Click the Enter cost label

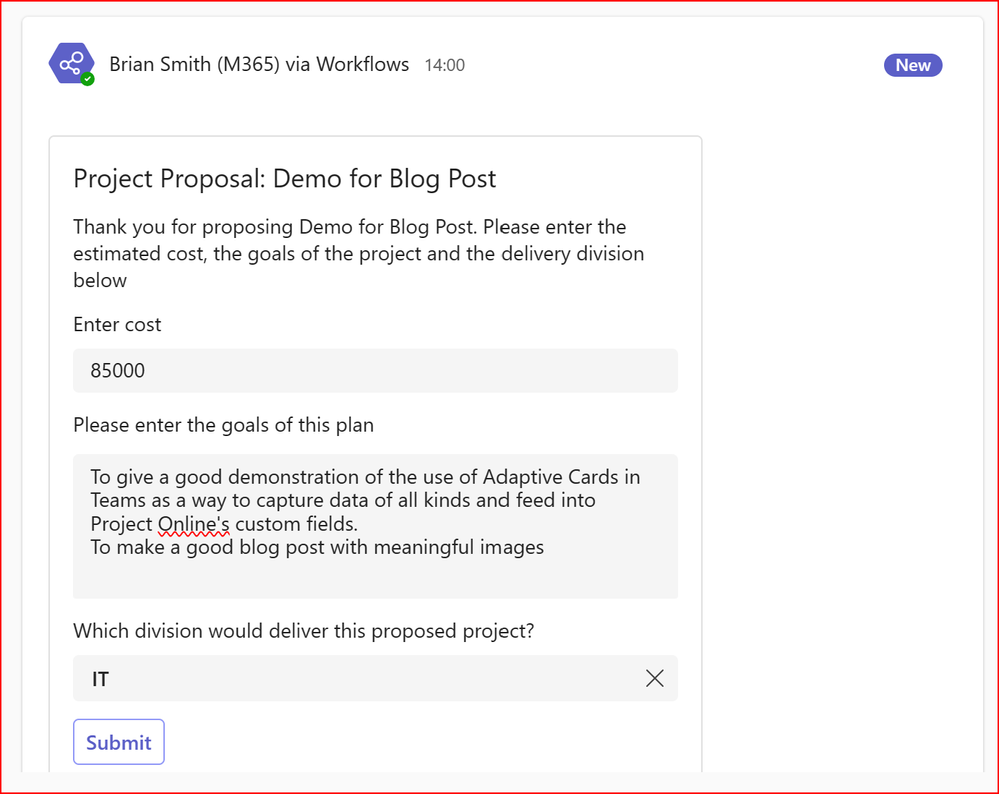pos(117,324)
